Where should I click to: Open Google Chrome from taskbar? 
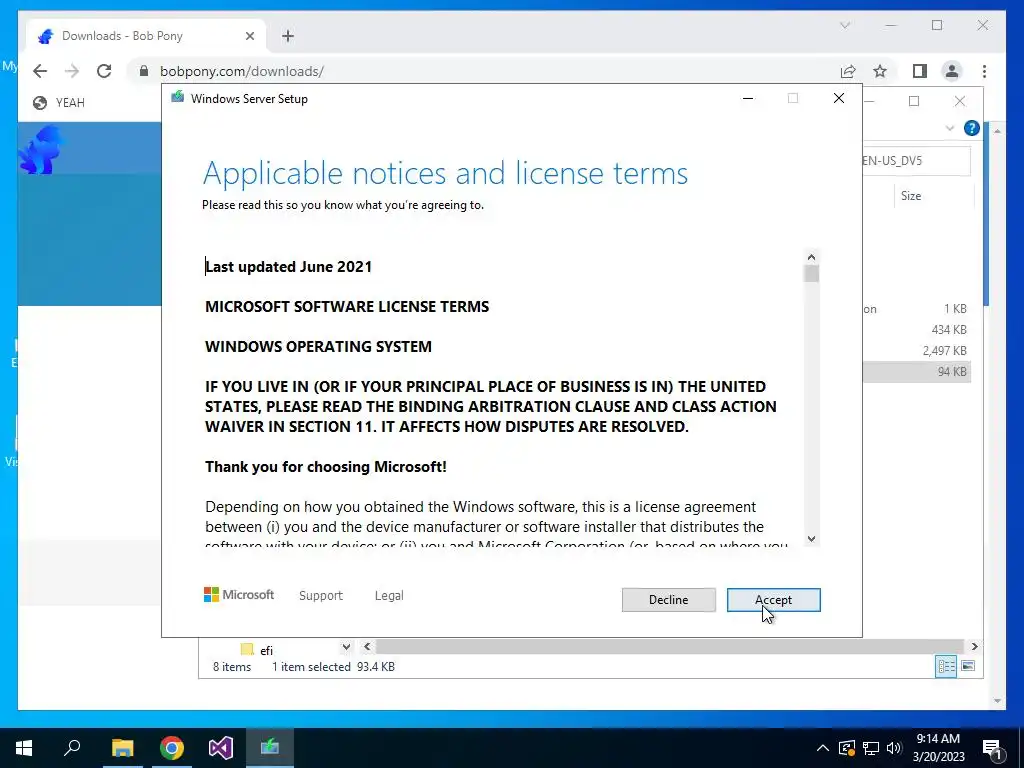tap(172, 748)
